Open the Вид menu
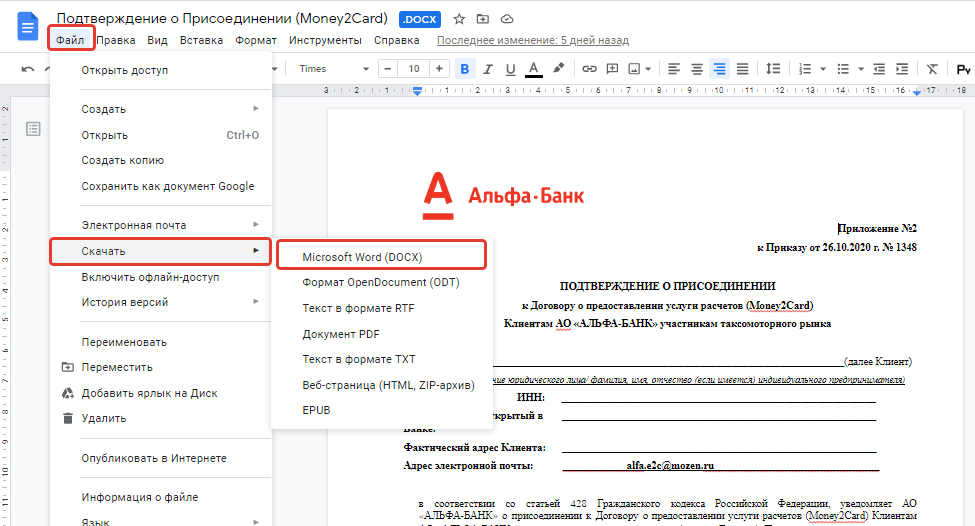The image size is (975, 526). click(157, 40)
